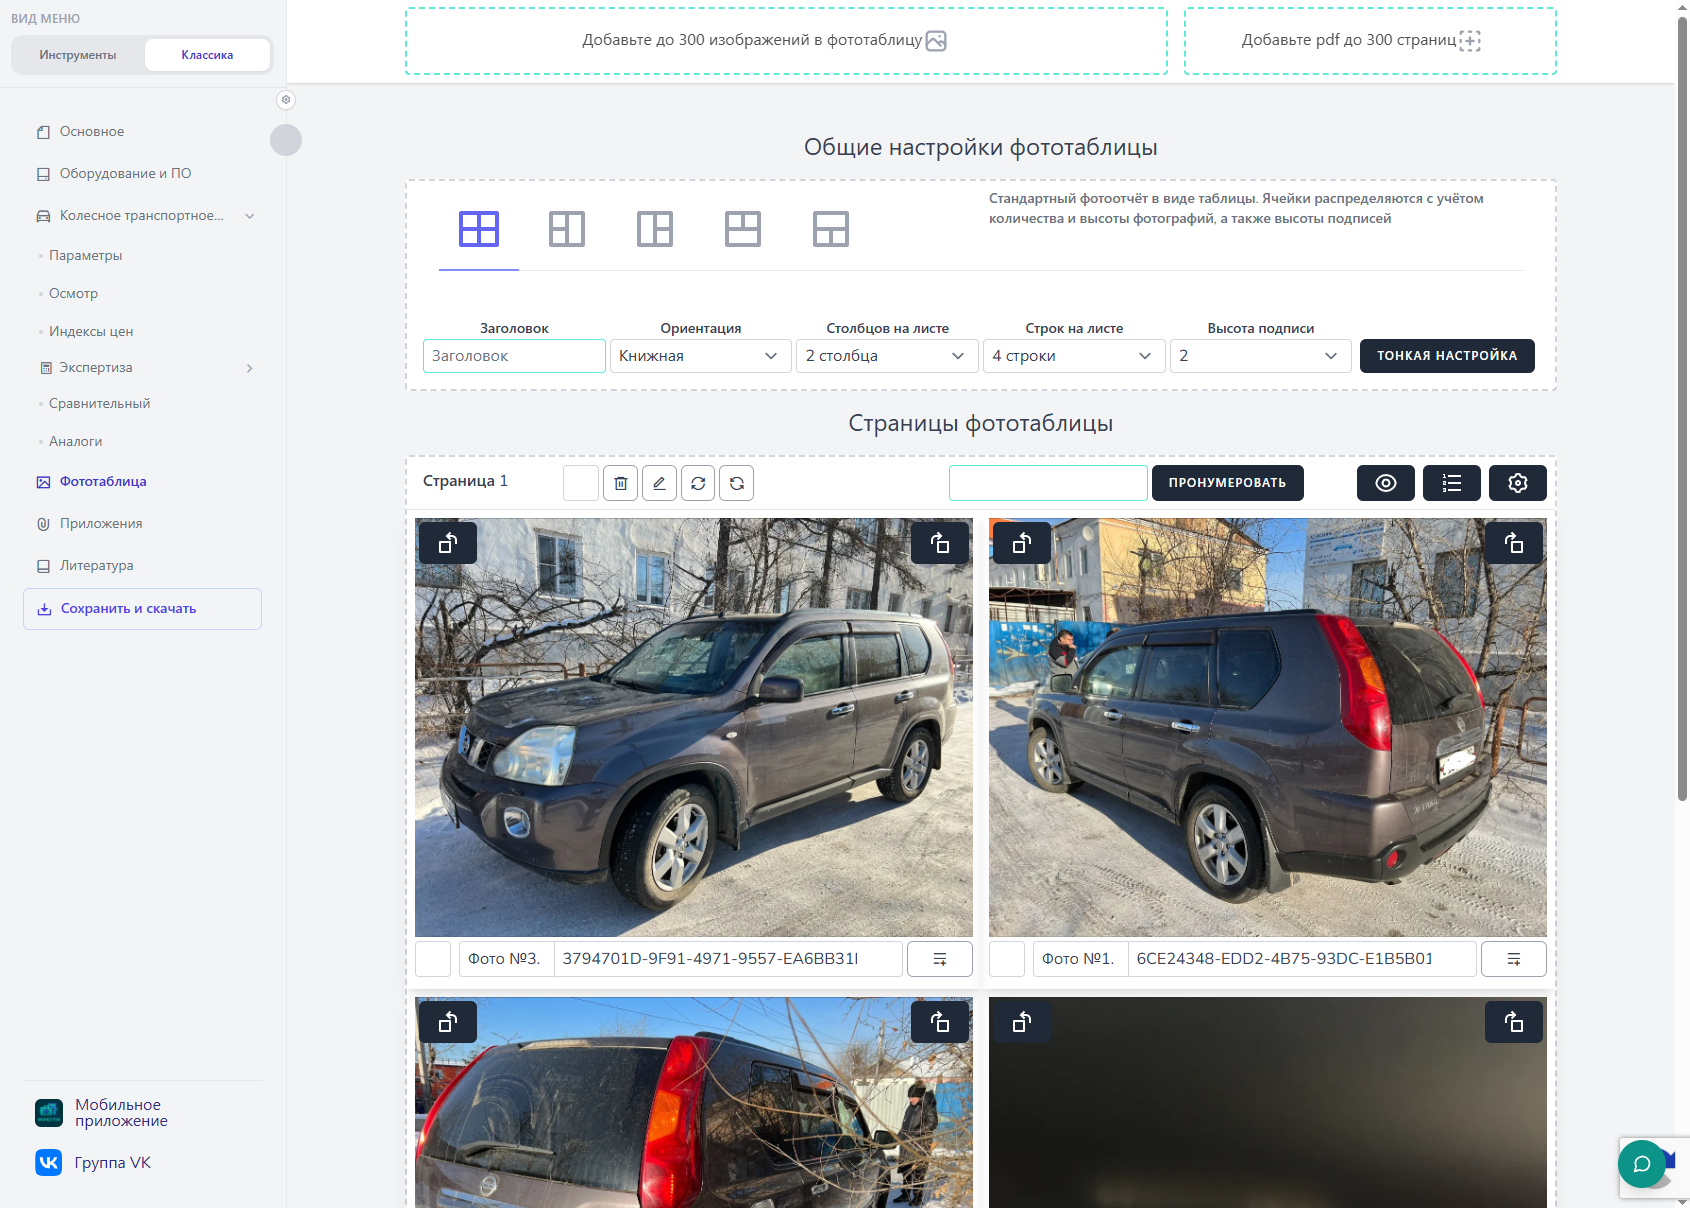
Task: Click ТОНКАЯ НАСТРОЙКА button
Action: [1447, 356]
